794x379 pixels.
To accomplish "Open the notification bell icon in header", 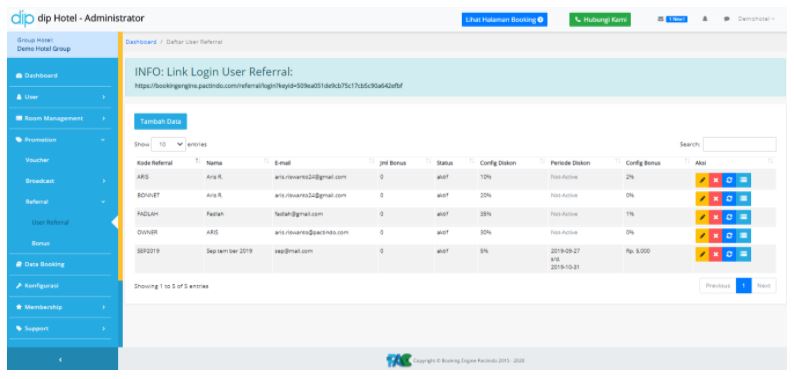I will pyautogui.click(x=704, y=19).
